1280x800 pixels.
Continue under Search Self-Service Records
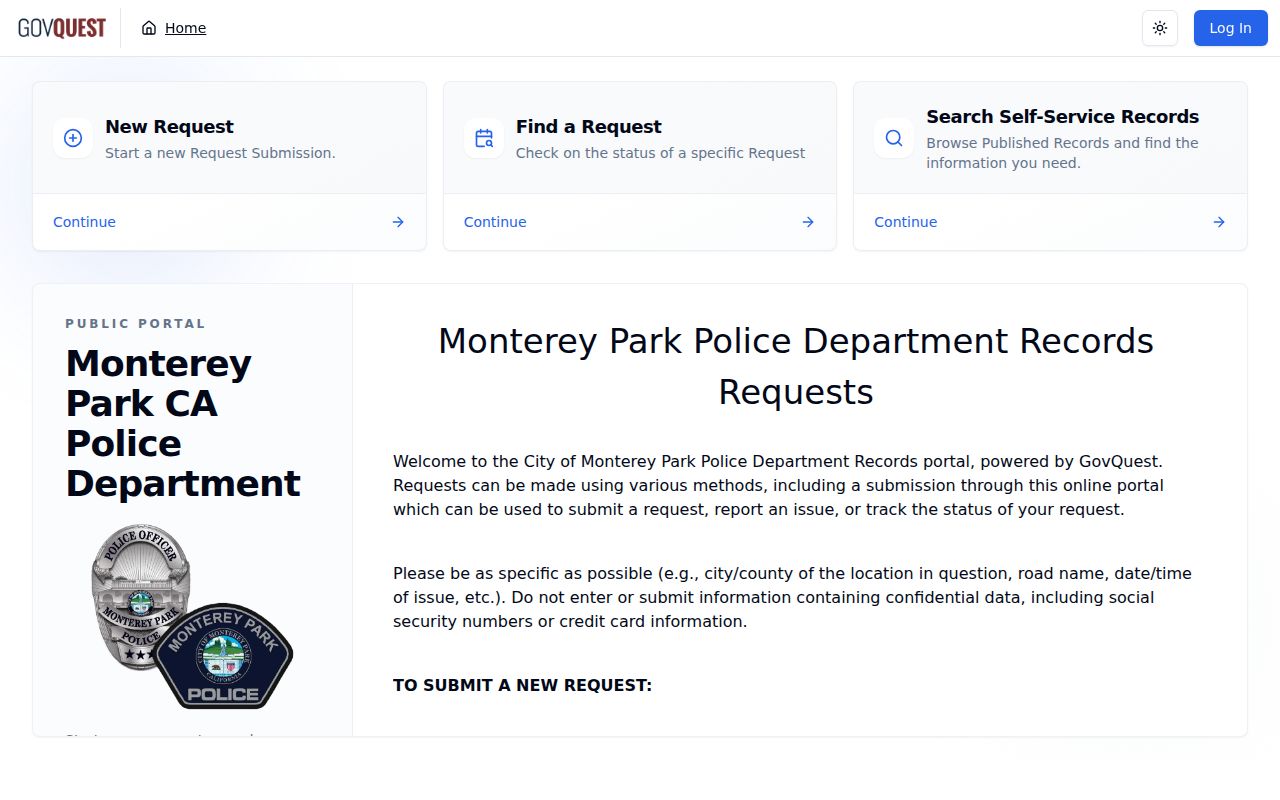[906, 222]
